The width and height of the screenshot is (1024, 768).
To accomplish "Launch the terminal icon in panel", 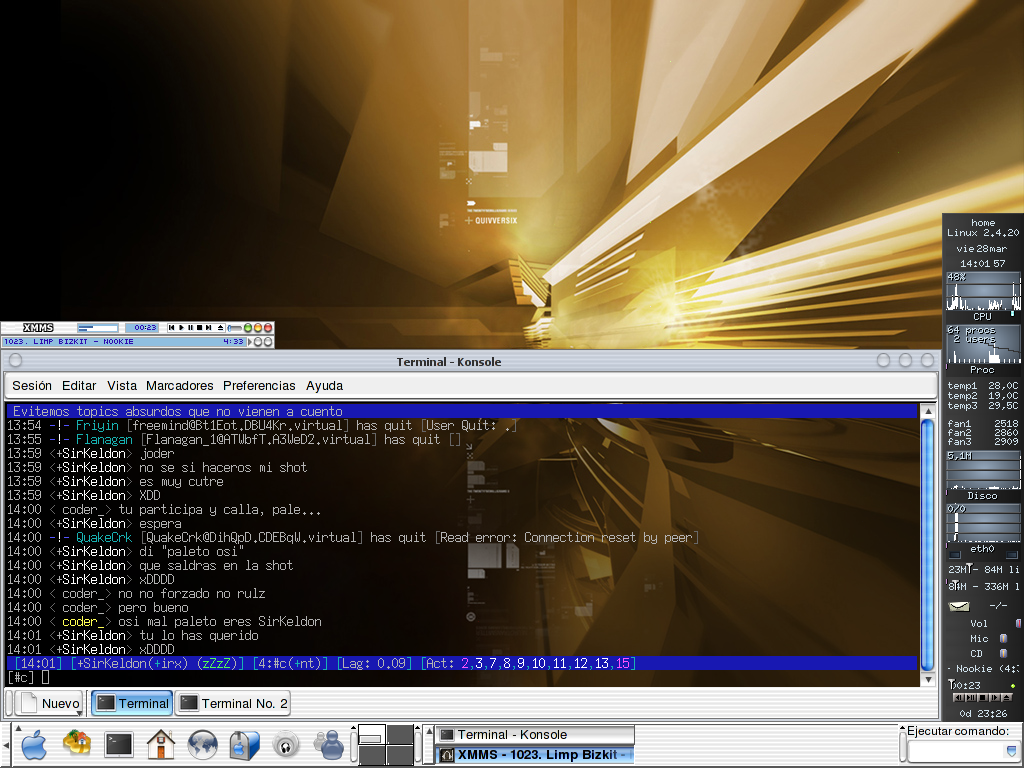I will pos(119,744).
